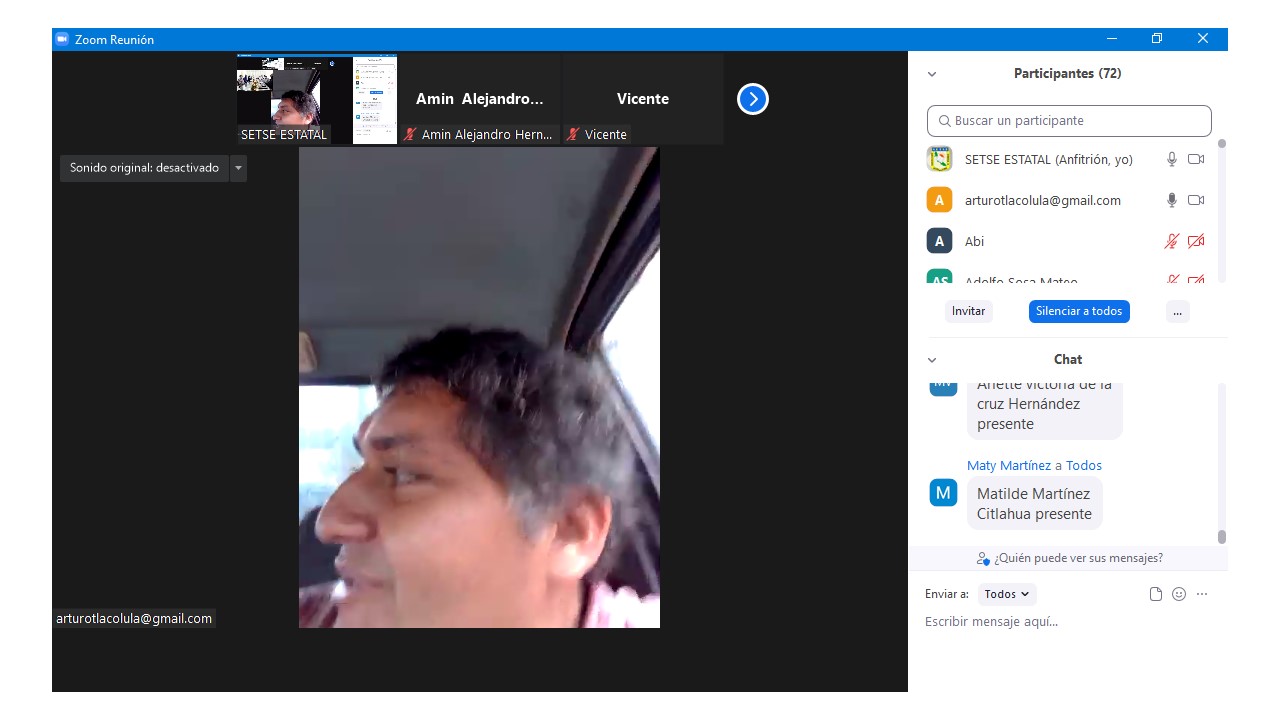
Task: Click muted mic icon on Amin Alejandro thumbnail
Action: (x=410, y=134)
